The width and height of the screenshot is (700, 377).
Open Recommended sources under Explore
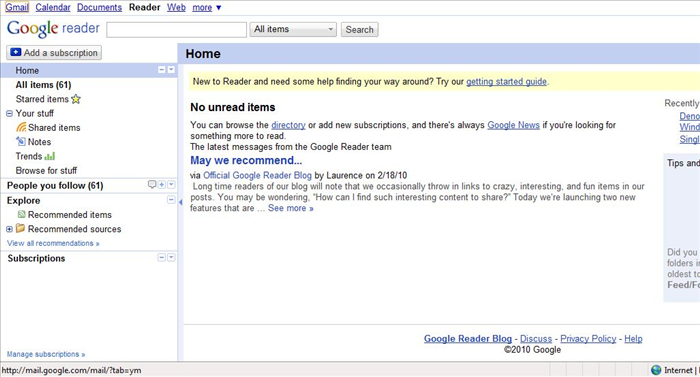(75, 229)
